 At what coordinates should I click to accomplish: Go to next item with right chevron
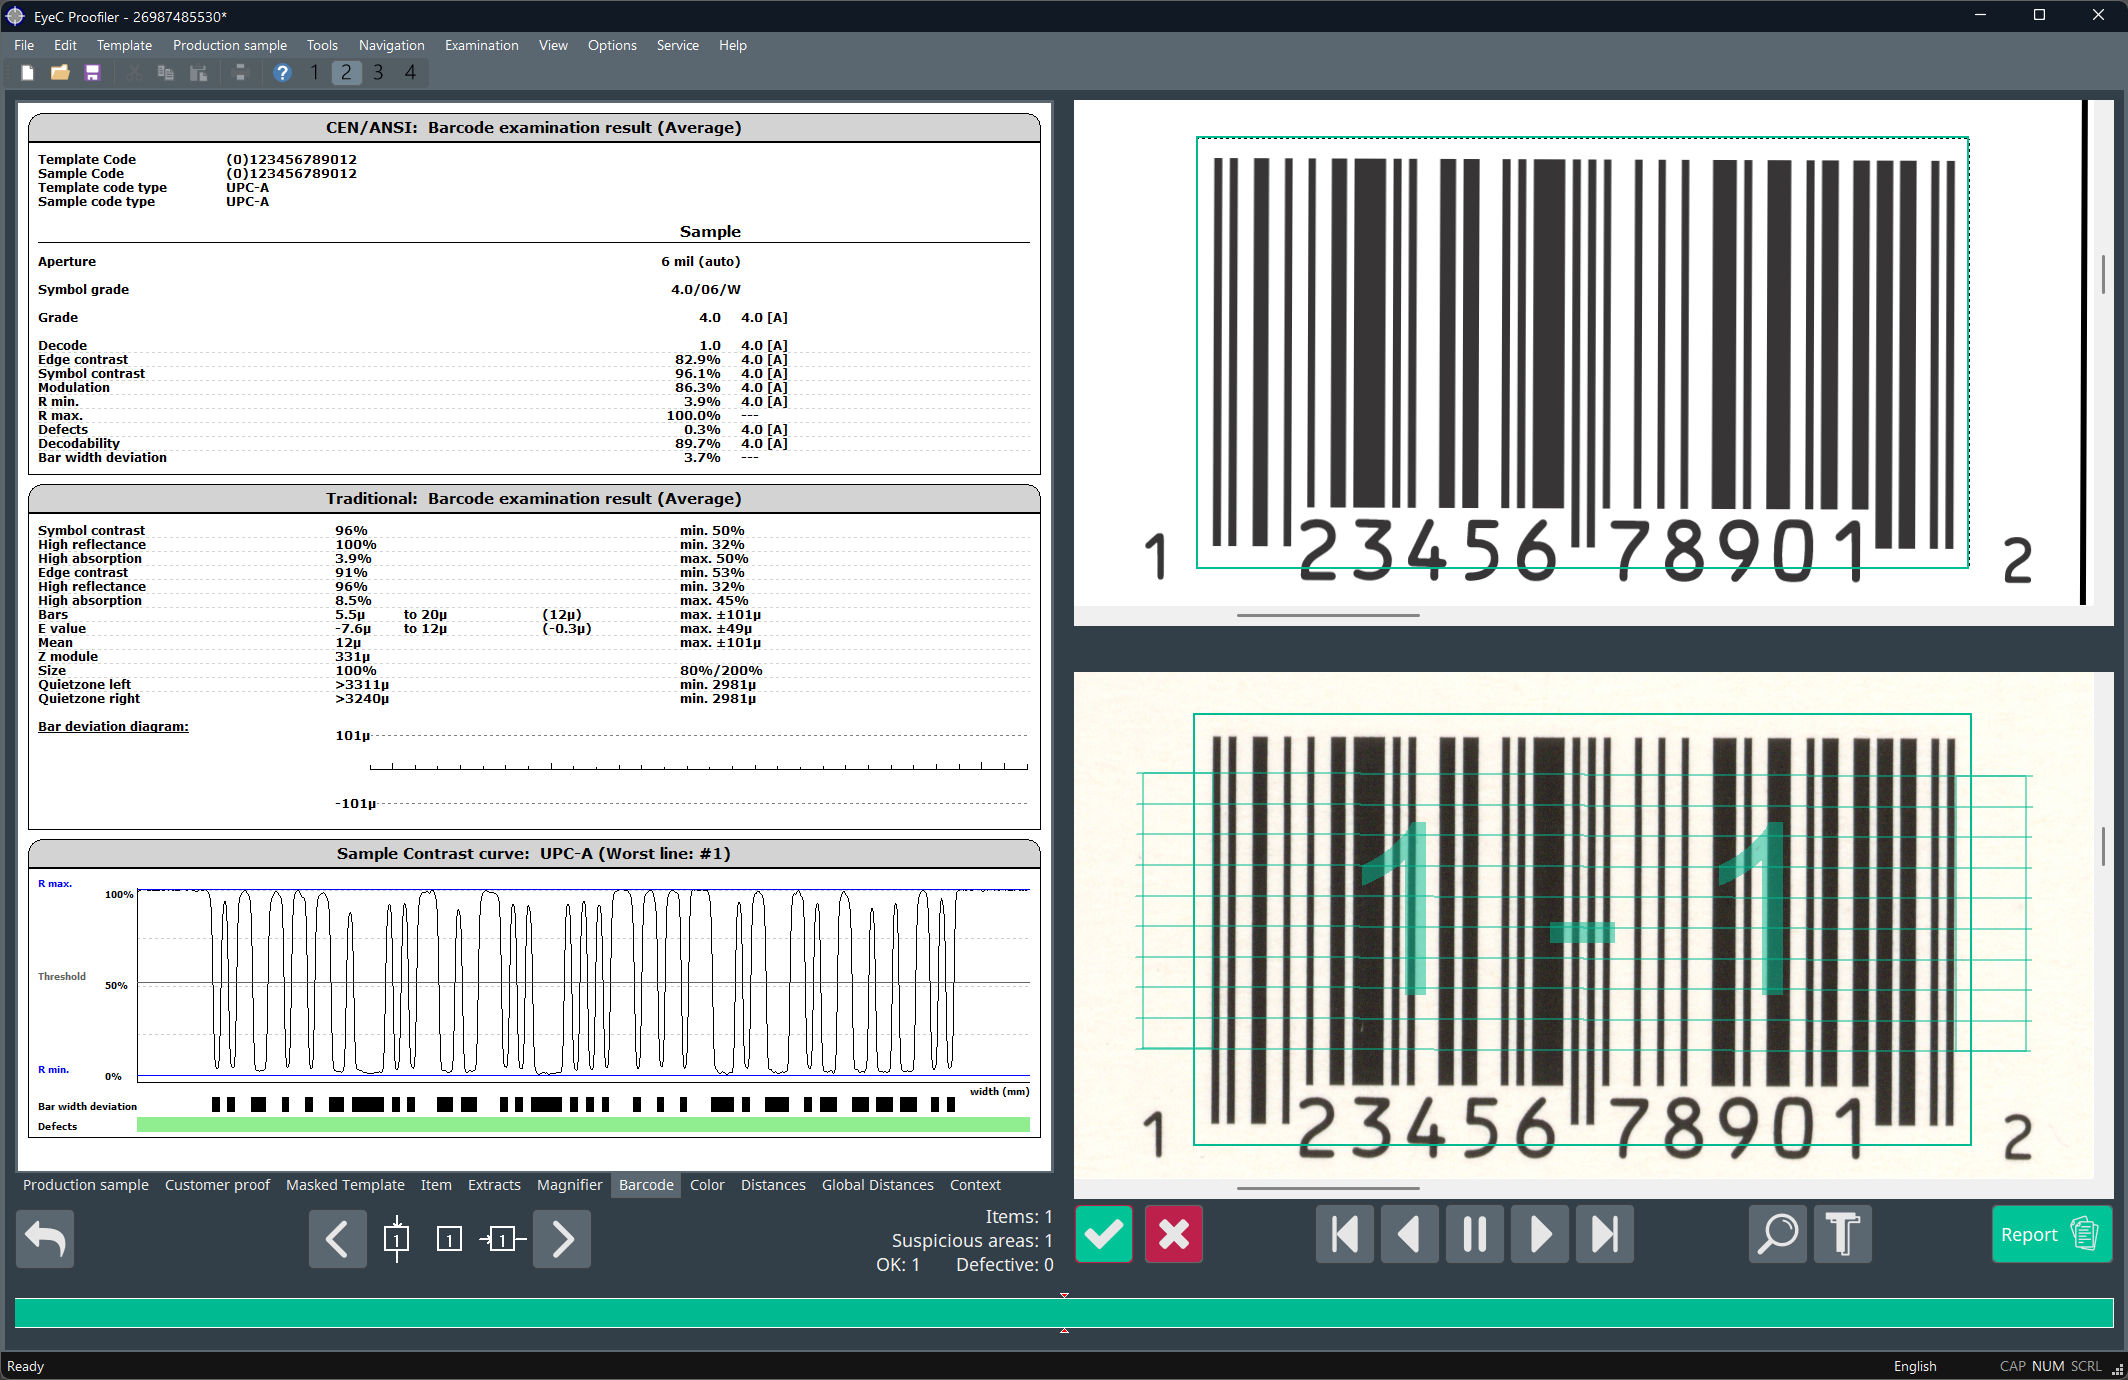pyautogui.click(x=562, y=1239)
